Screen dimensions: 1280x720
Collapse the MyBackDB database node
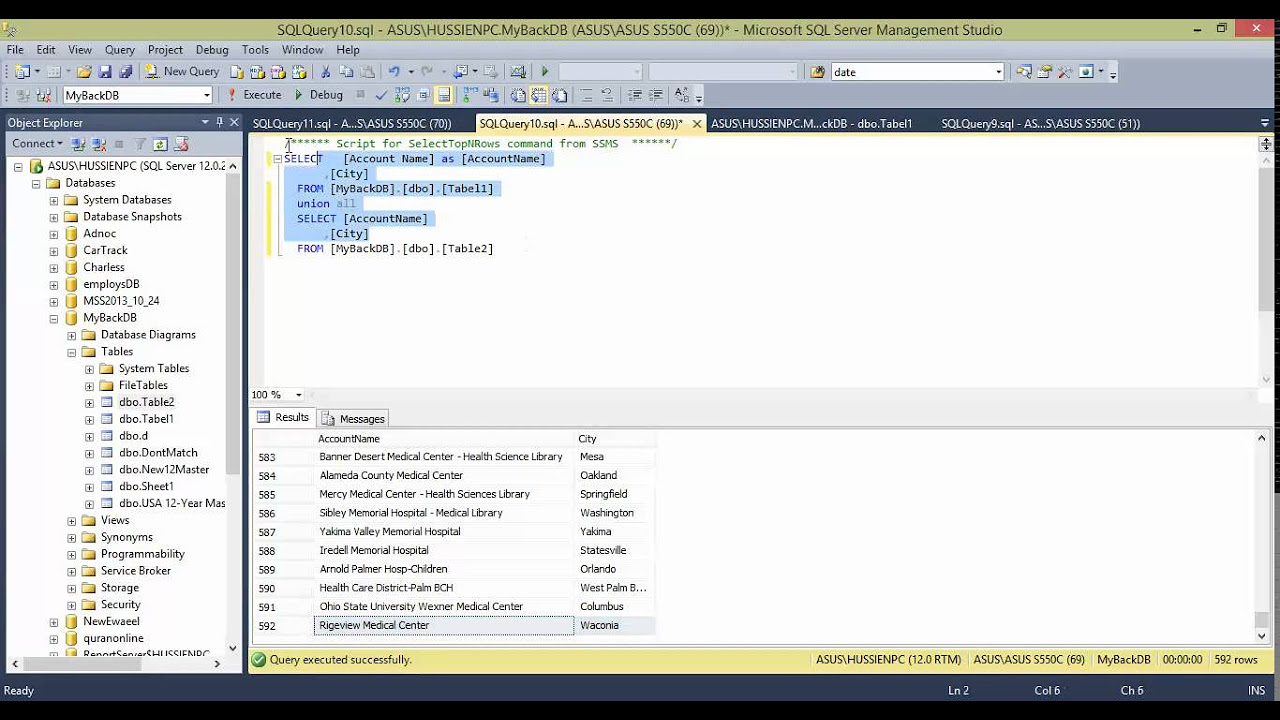tap(54, 318)
